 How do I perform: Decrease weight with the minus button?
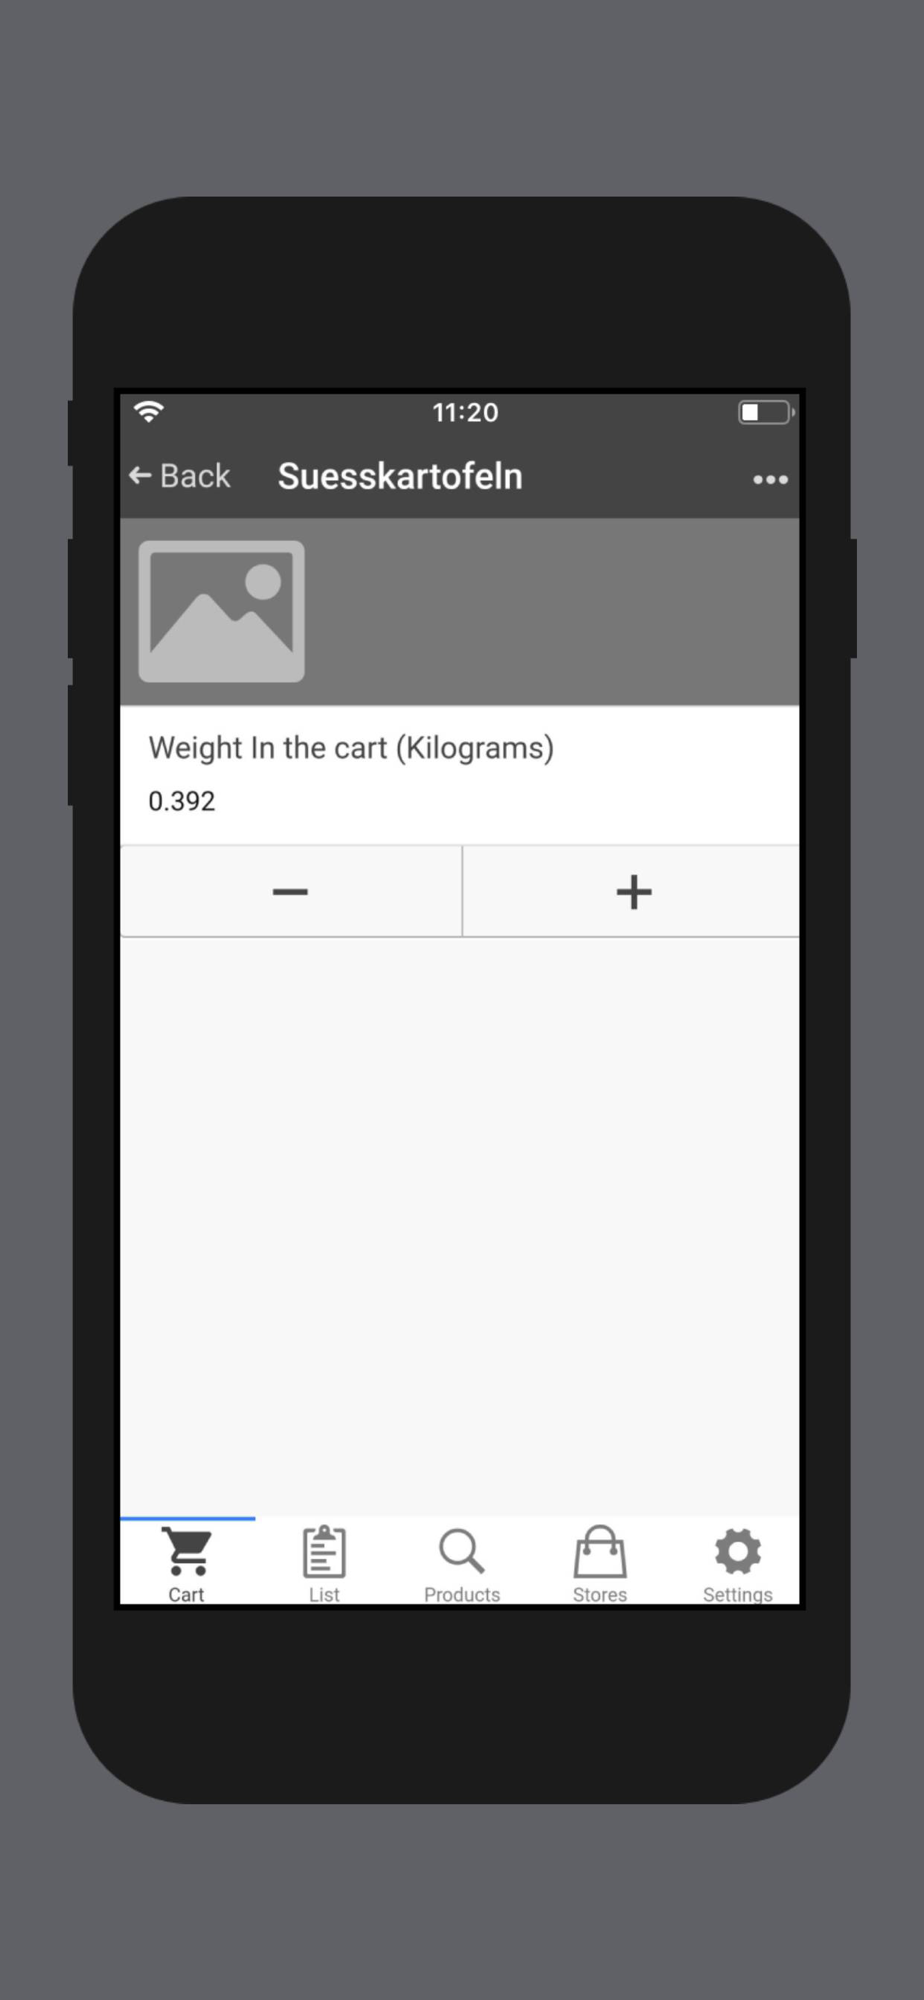[x=291, y=891]
